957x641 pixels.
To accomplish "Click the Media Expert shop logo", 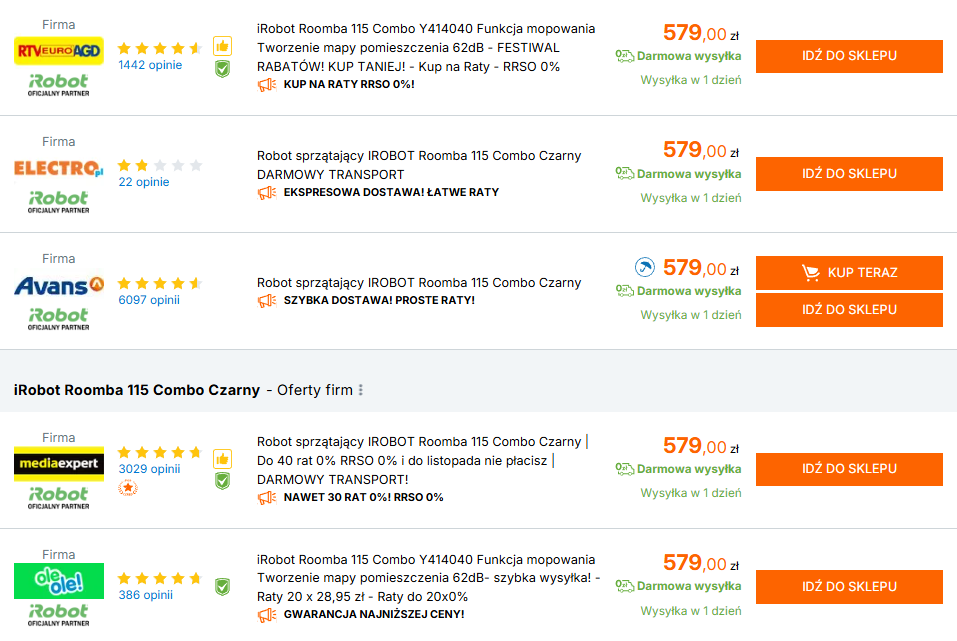I will (59, 464).
